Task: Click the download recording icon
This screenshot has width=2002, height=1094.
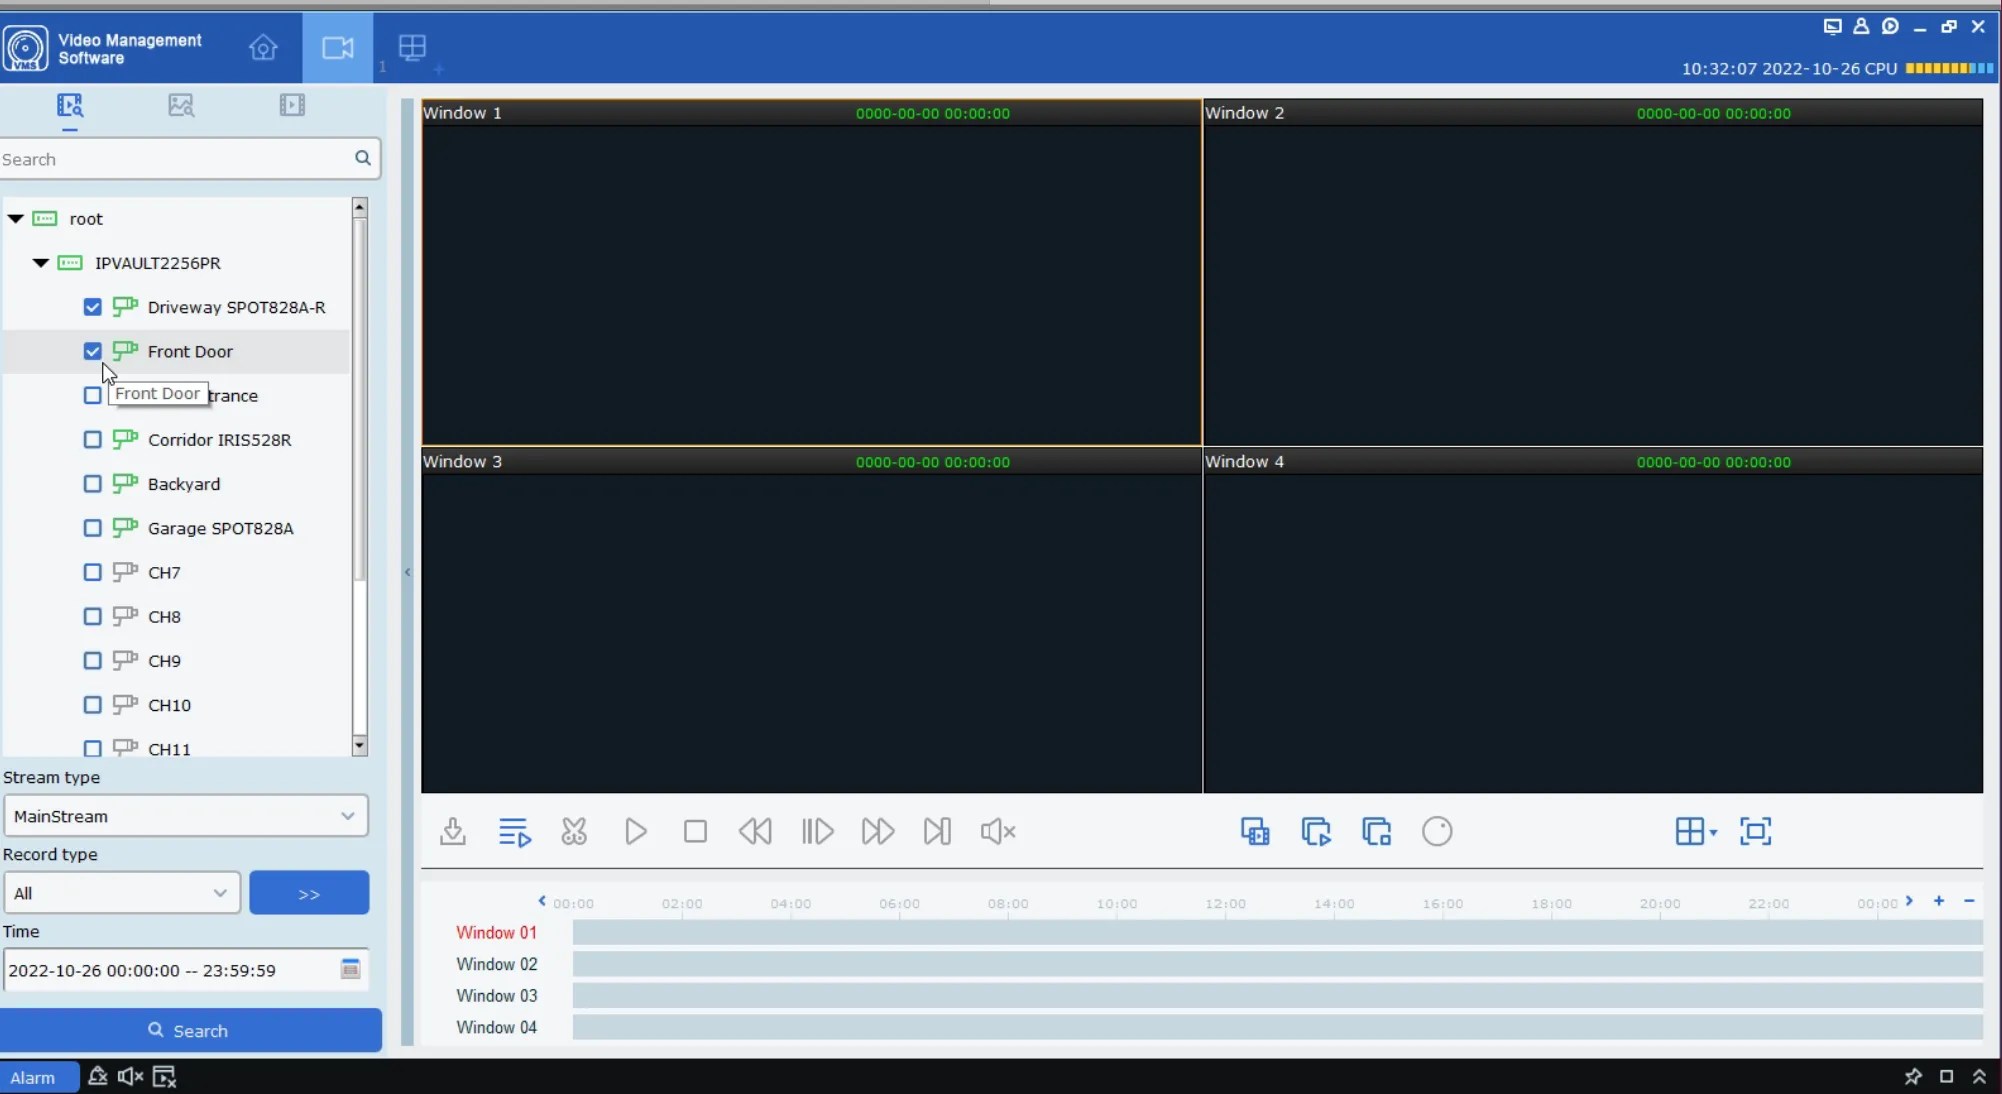Action: pos(453,831)
